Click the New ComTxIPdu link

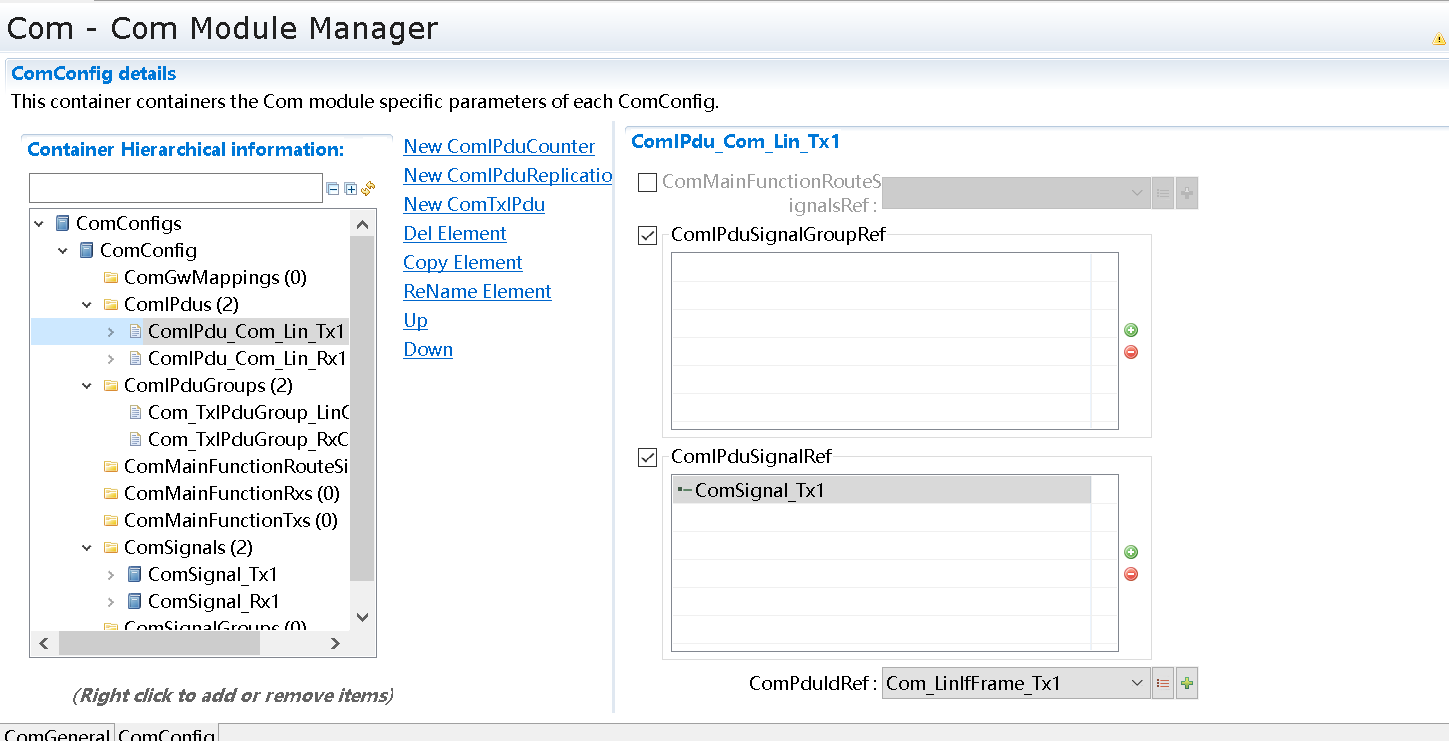[x=473, y=204]
